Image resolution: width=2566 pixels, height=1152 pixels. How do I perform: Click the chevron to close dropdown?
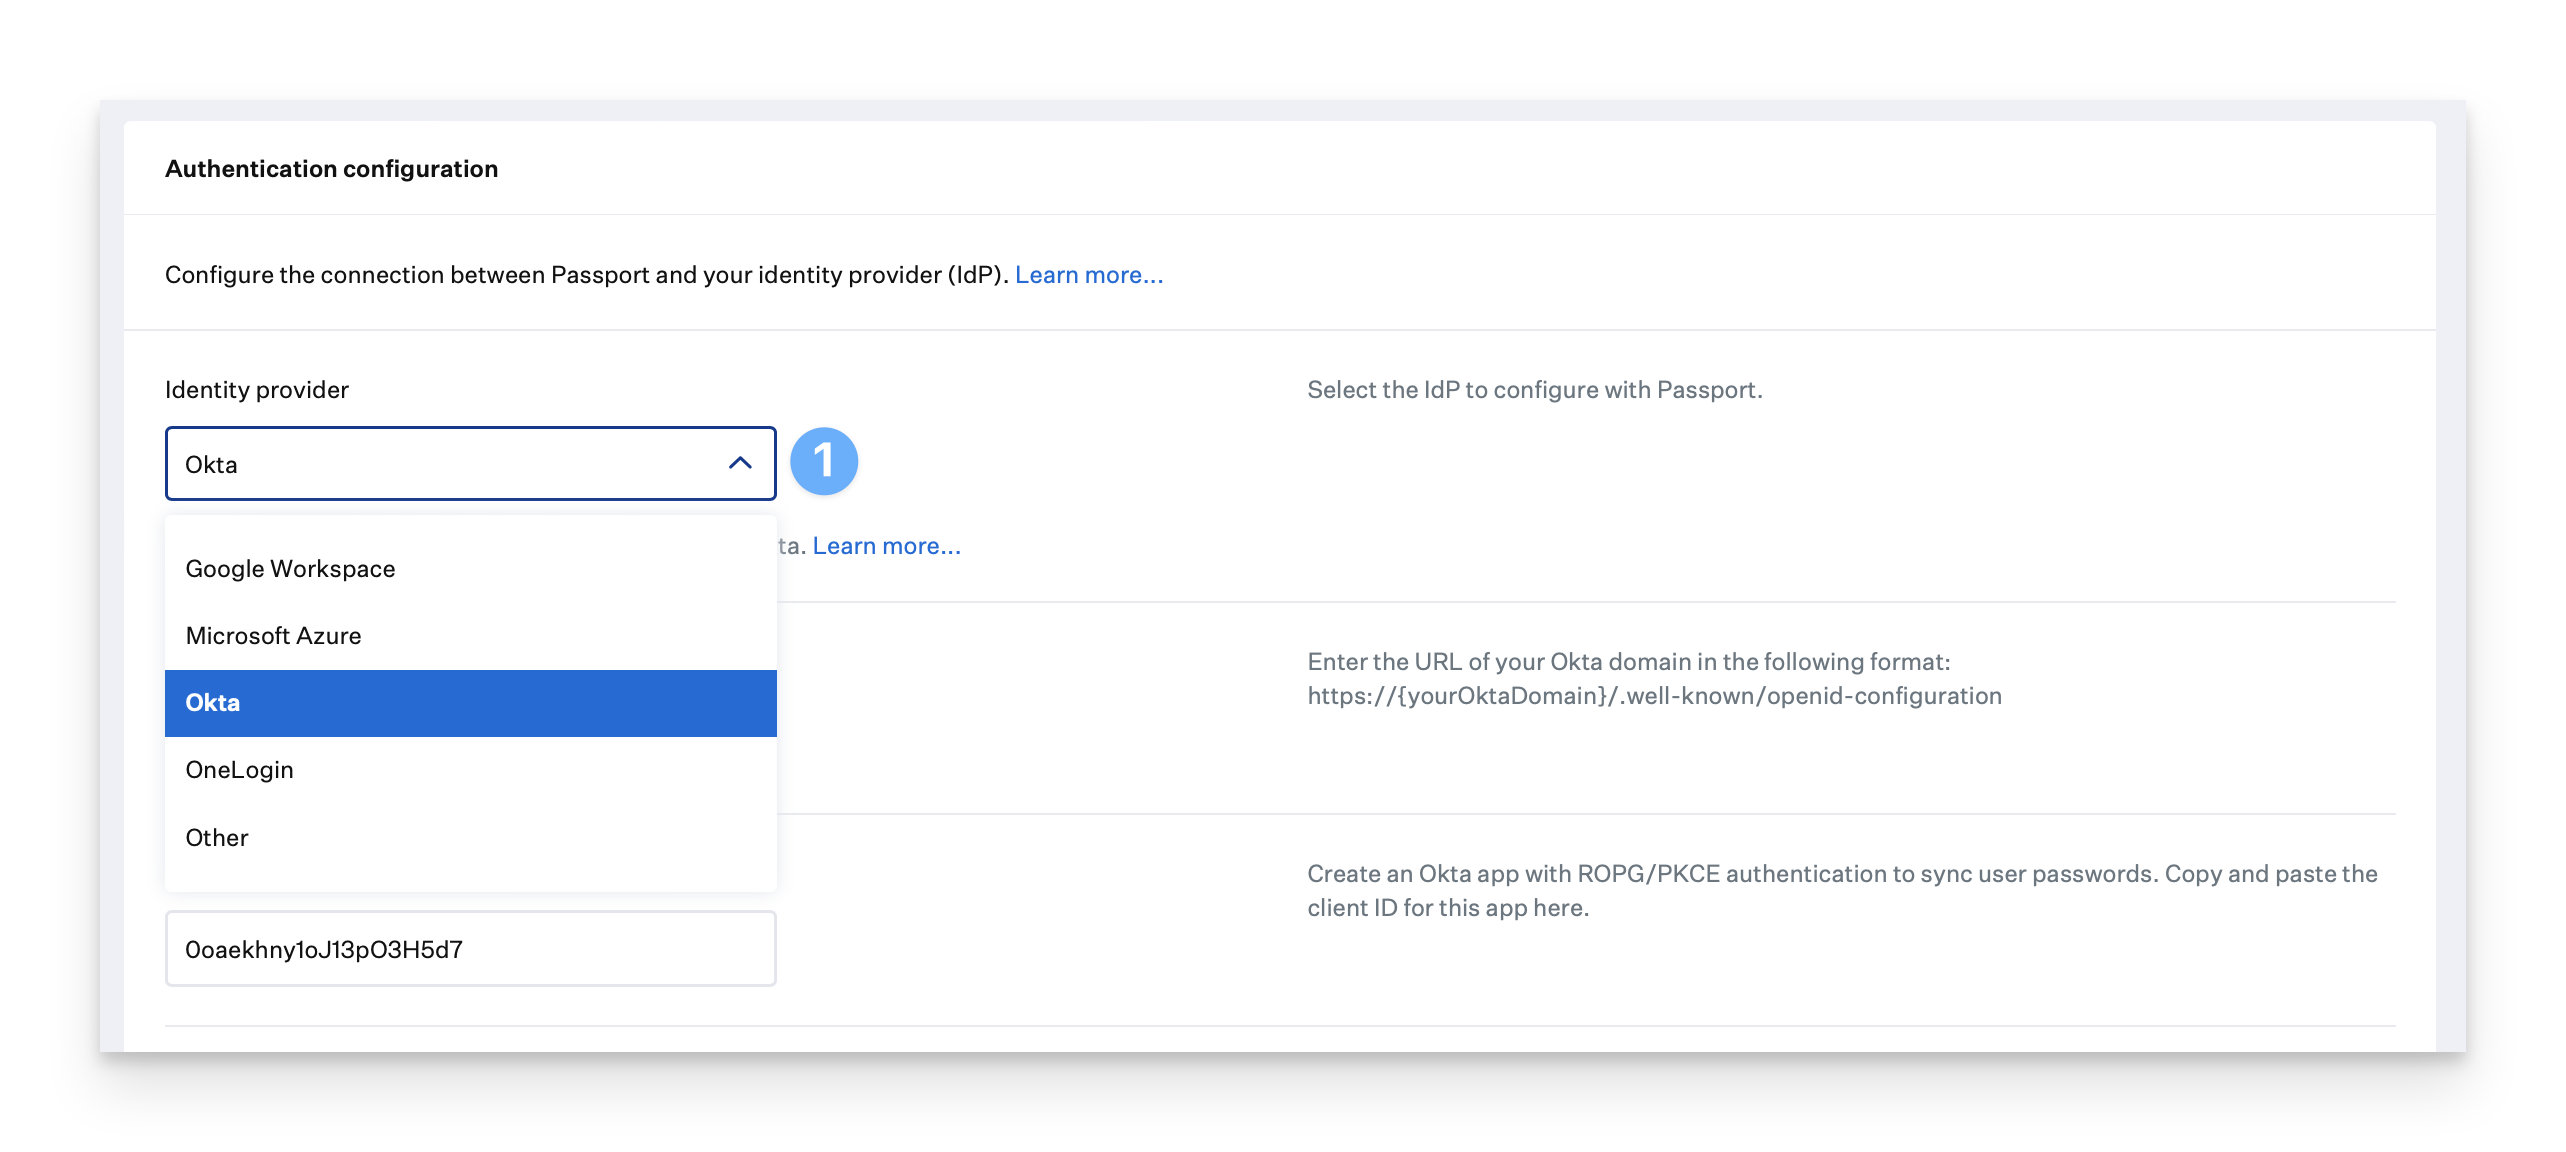tap(740, 463)
